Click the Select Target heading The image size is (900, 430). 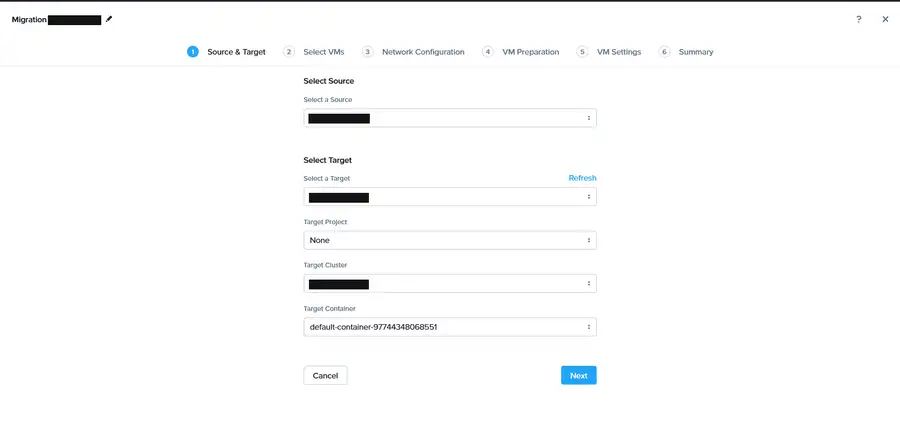click(x=328, y=160)
